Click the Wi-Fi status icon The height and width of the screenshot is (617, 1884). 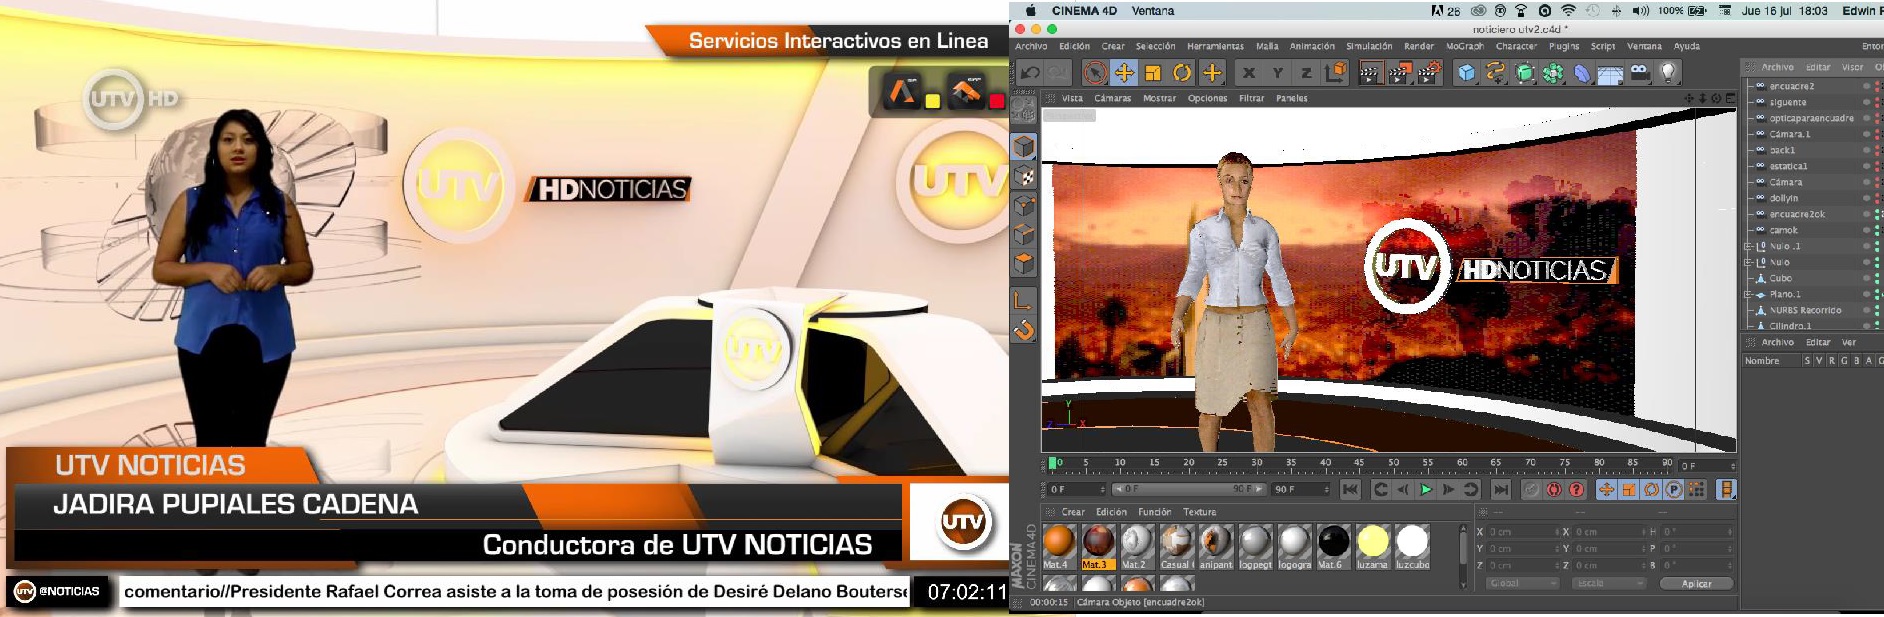[x=1568, y=11]
